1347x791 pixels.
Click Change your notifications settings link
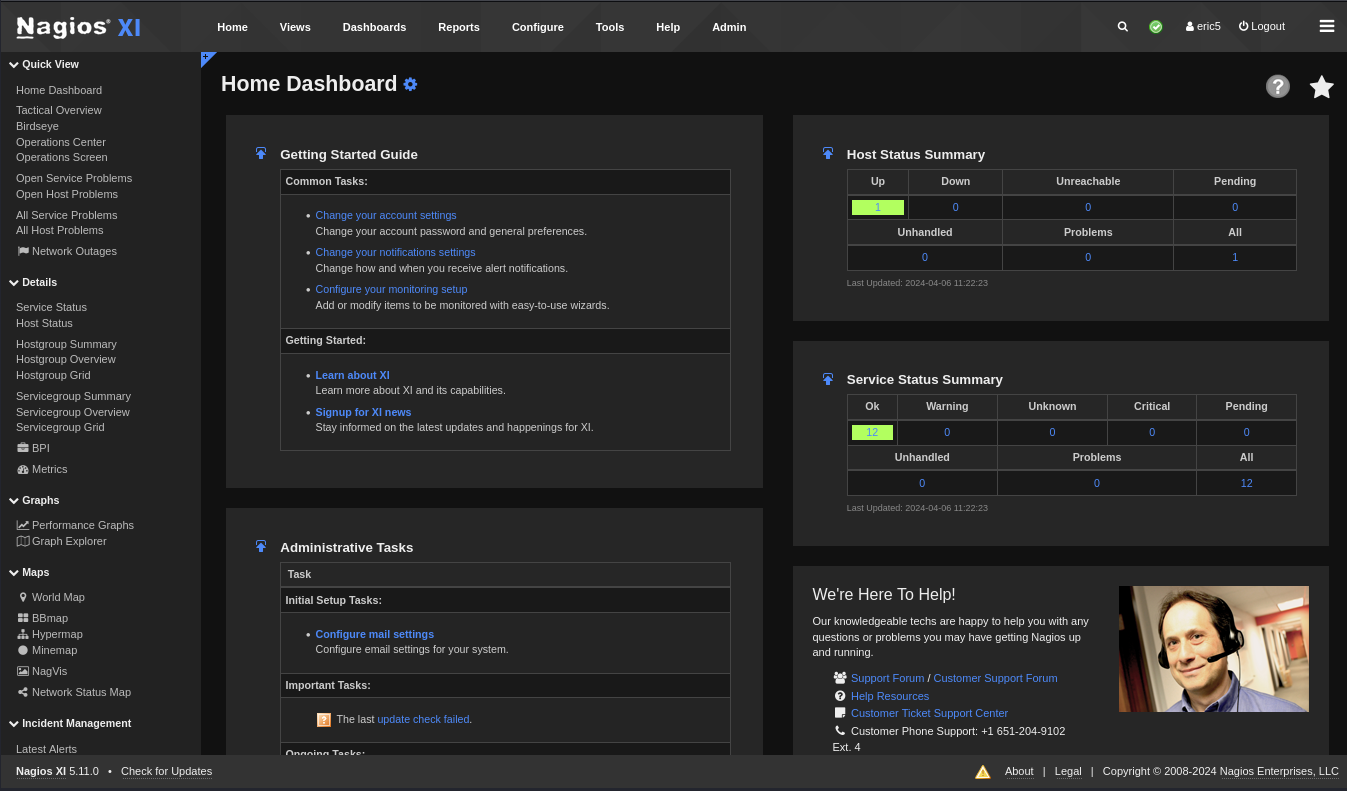point(395,252)
